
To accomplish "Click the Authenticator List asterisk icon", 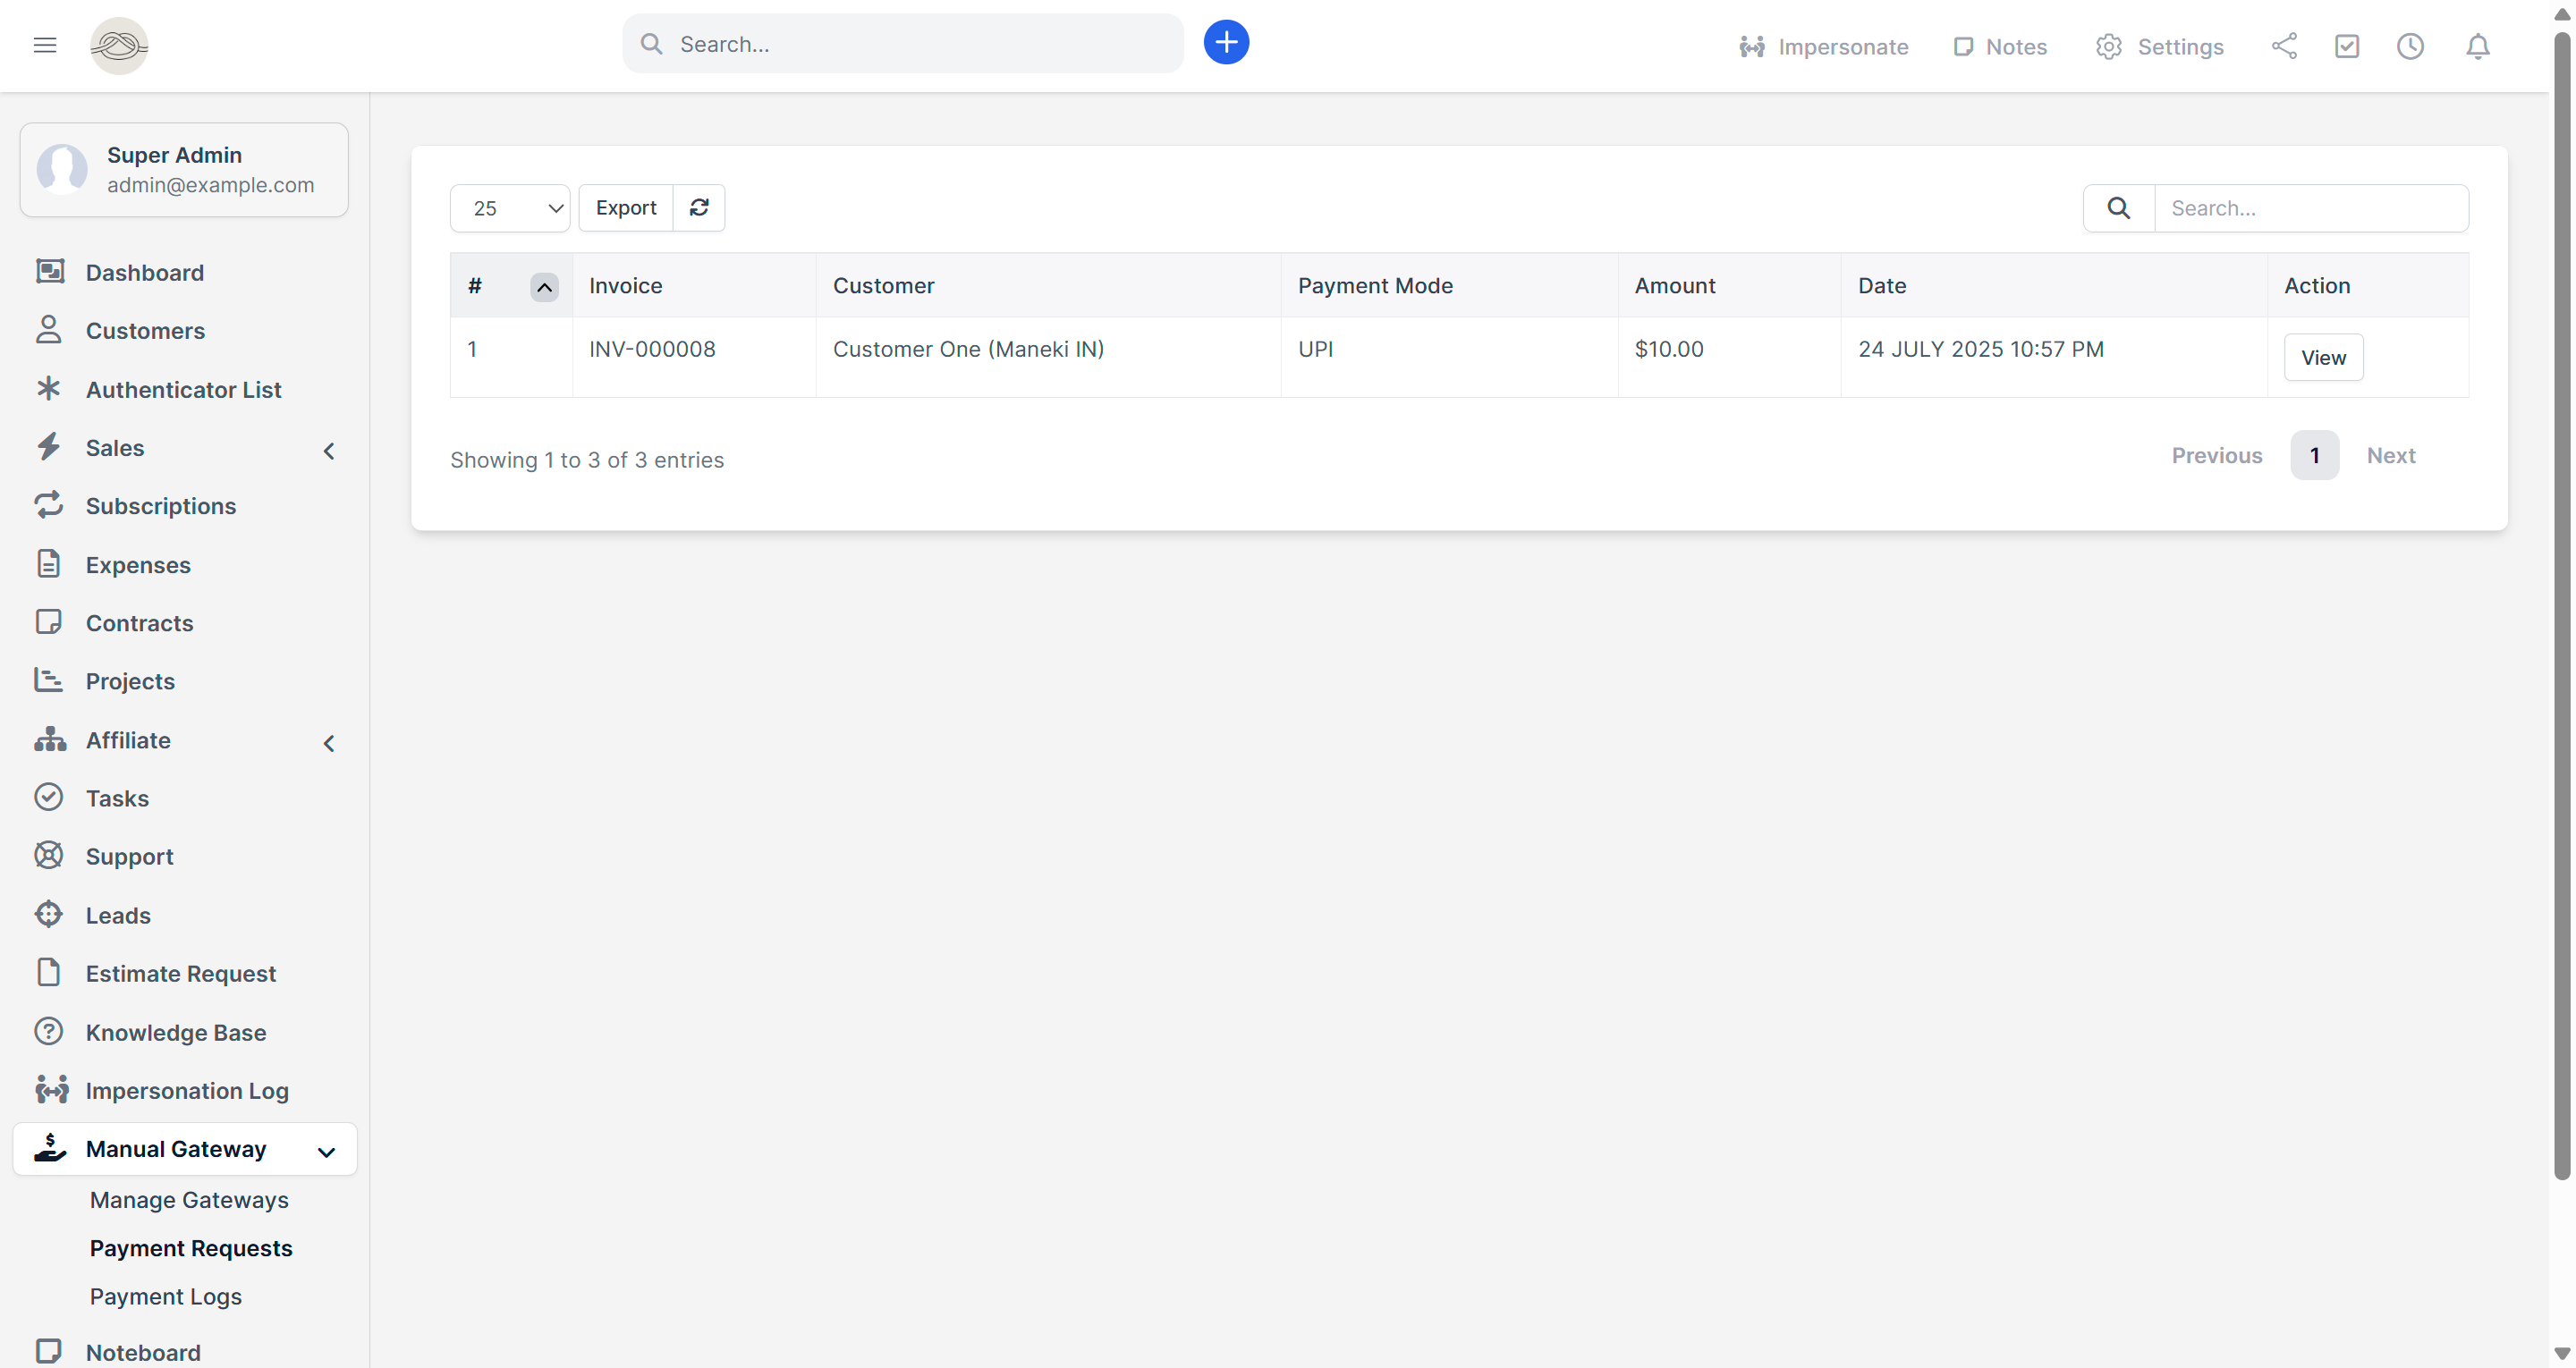I will click(x=49, y=389).
